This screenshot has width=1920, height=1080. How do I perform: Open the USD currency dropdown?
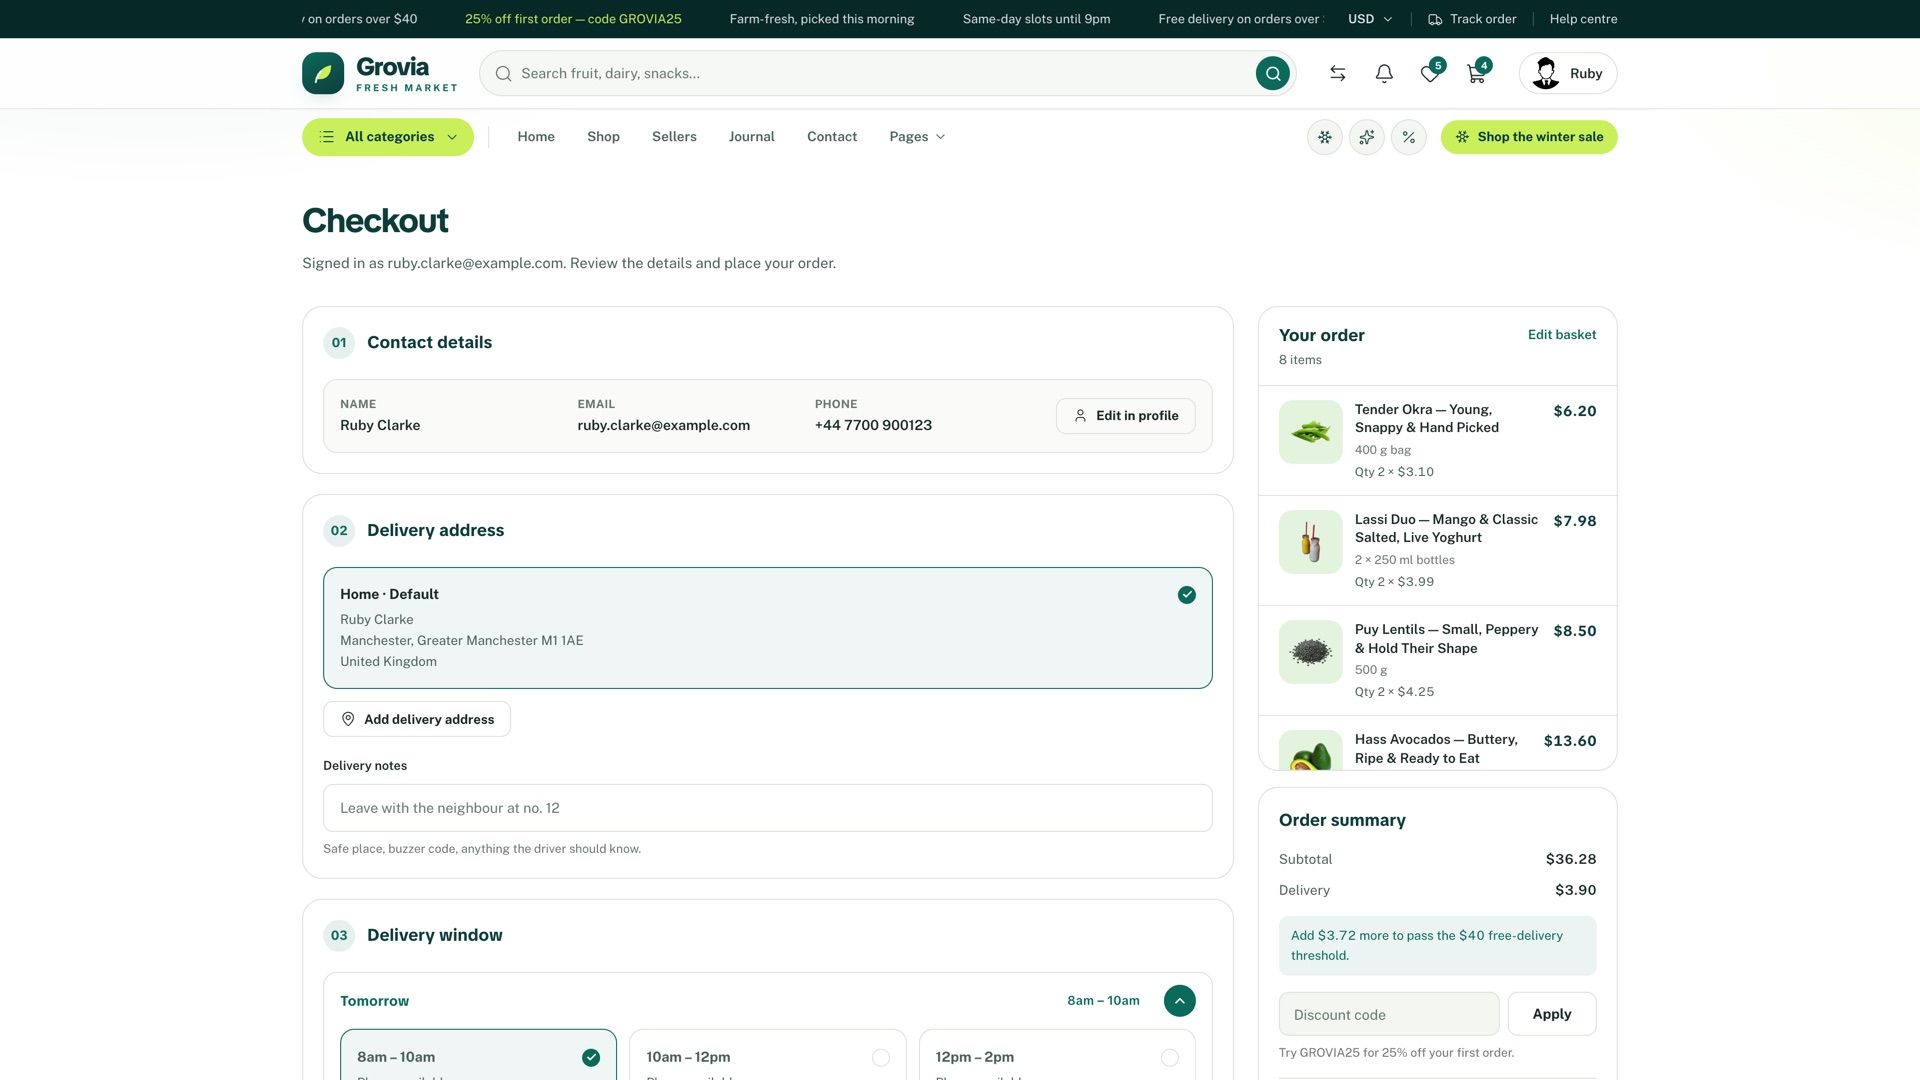tap(1369, 19)
